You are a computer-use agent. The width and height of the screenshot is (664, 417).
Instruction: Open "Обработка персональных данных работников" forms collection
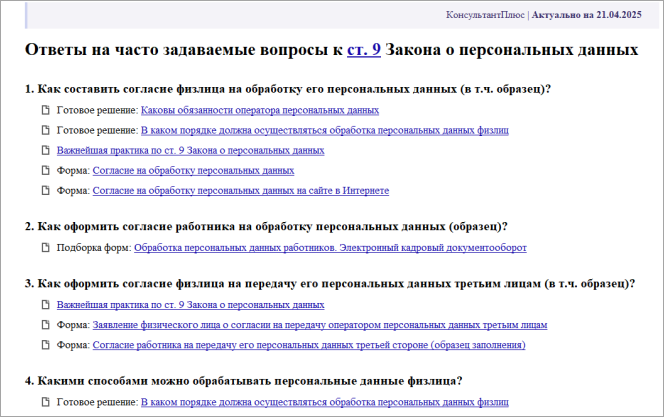[x=330, y=248]
